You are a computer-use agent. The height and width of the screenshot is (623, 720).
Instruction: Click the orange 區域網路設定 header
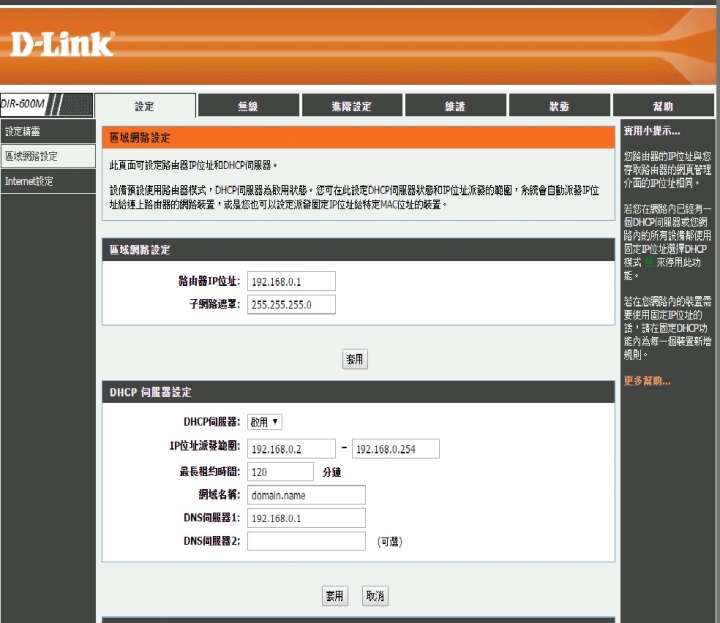pyautogui.click(x=358, y=137)
